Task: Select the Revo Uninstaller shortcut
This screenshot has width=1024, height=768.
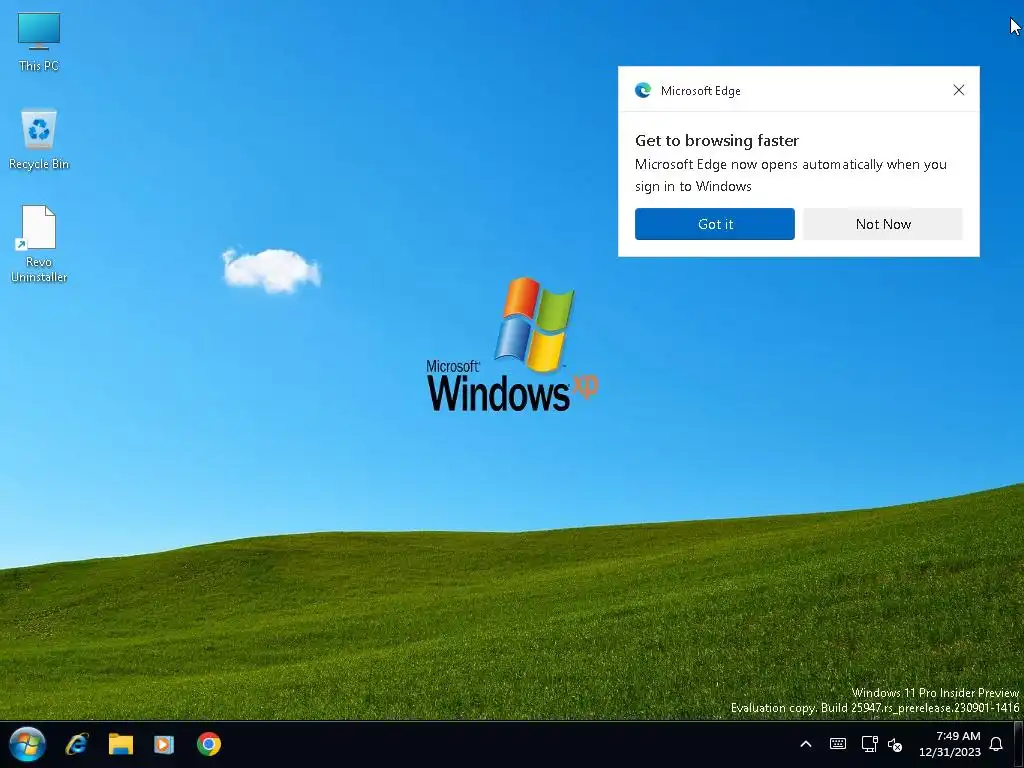Action: click(39, 244)
